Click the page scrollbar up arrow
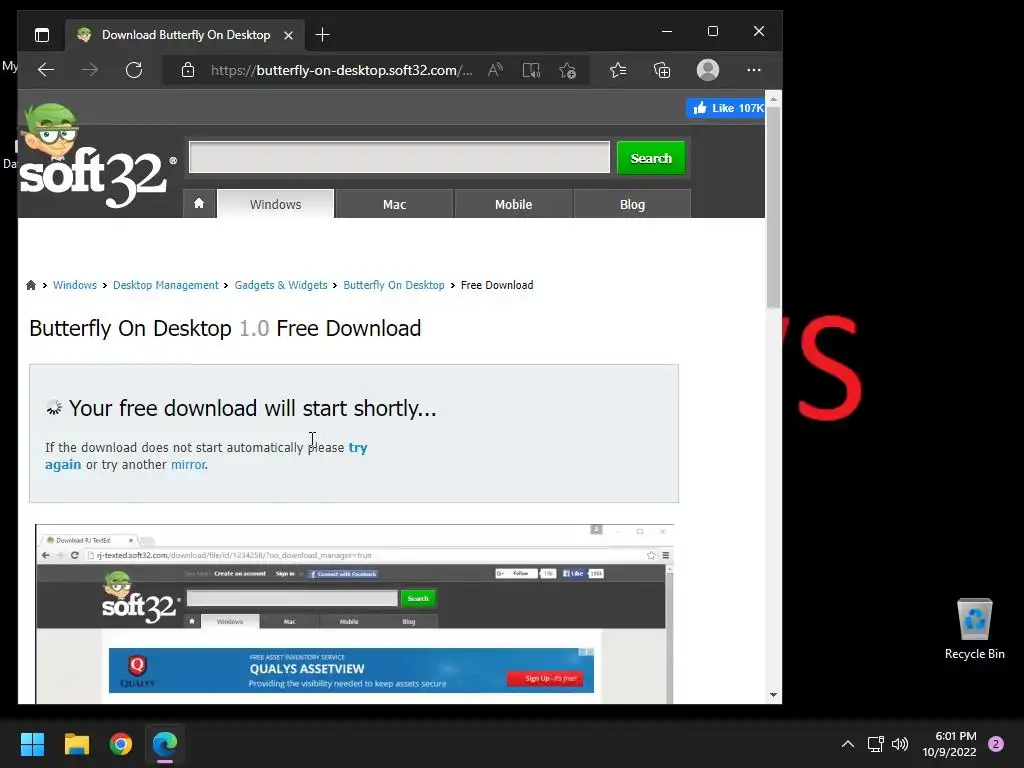This screenshot has width=1024, height=768. [773, 99]
